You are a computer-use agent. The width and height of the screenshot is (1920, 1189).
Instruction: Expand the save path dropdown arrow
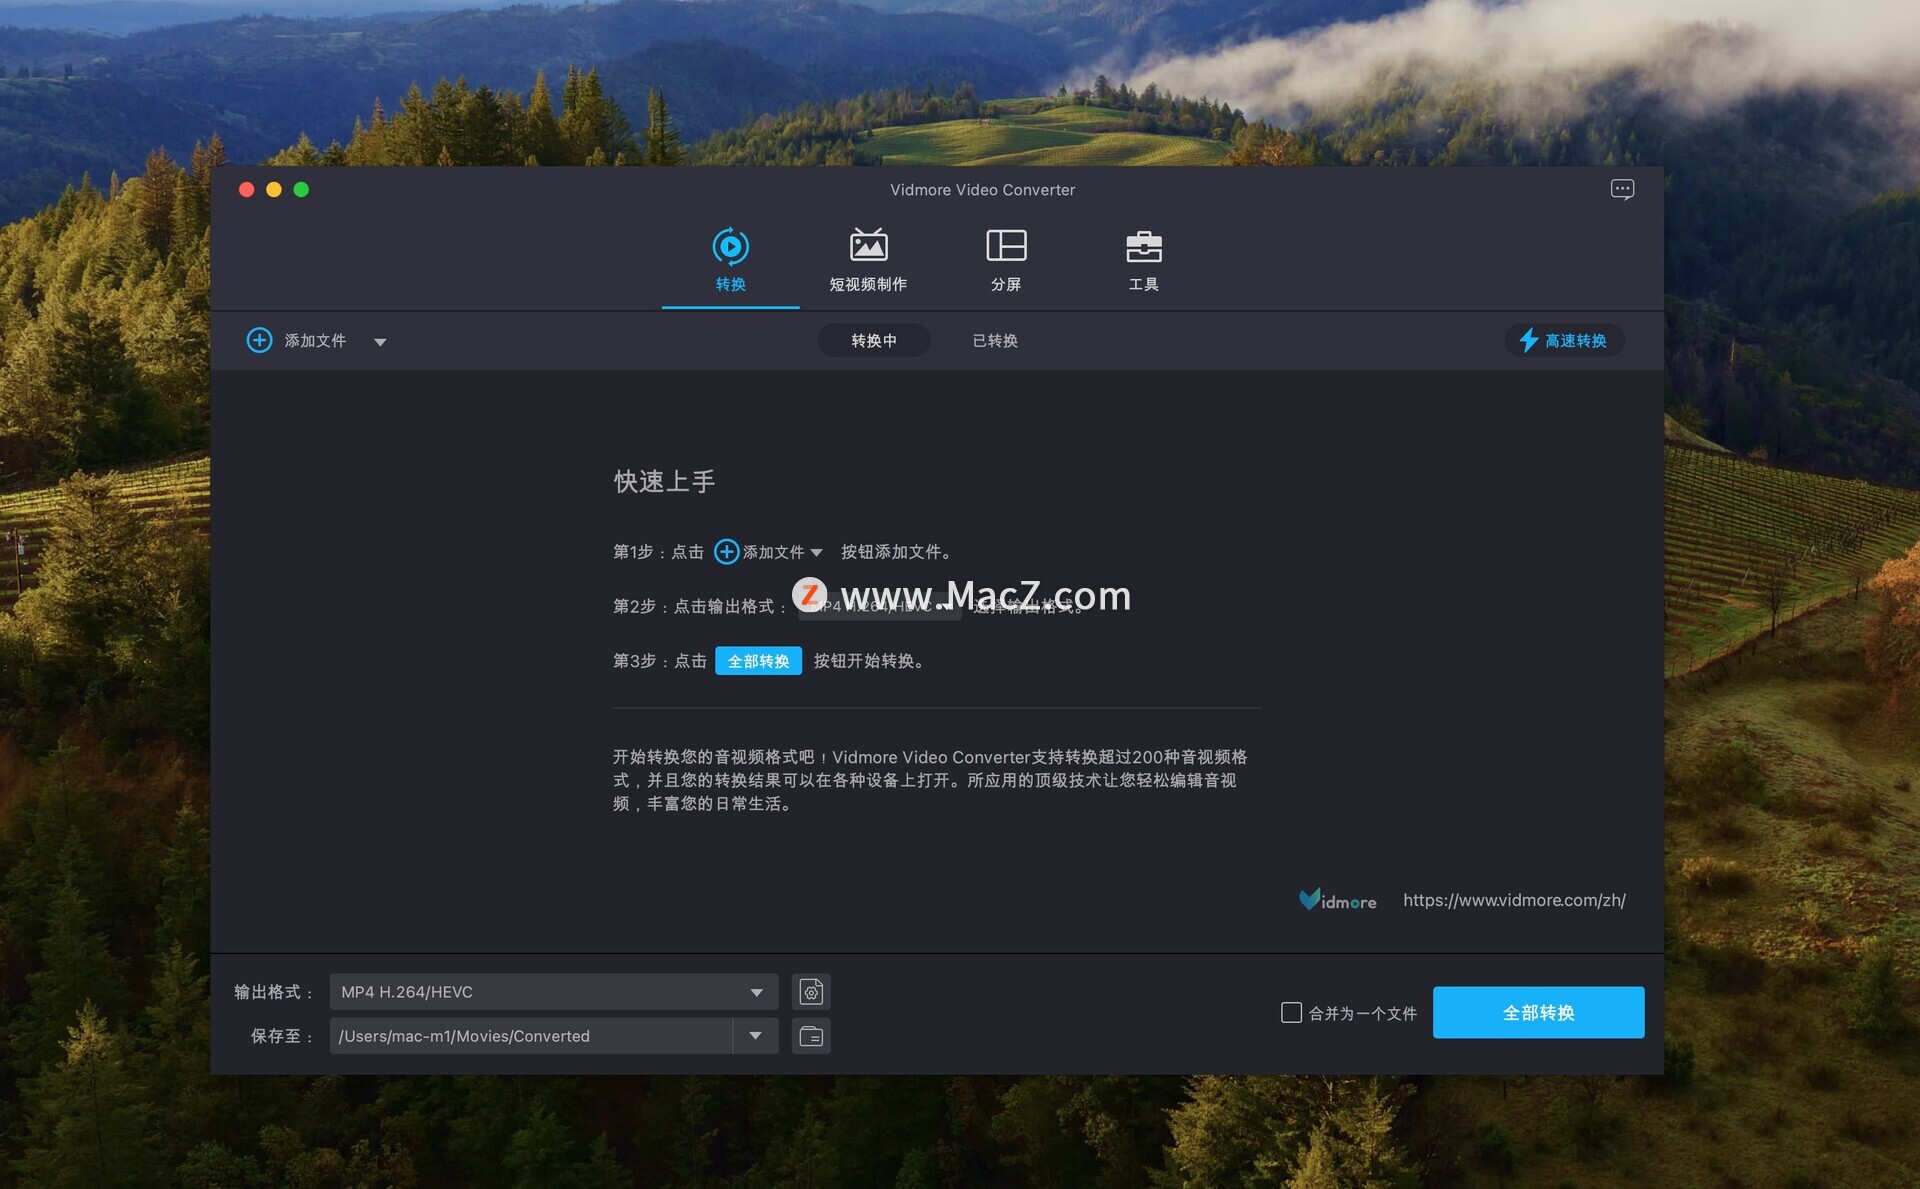point(756,1036)
